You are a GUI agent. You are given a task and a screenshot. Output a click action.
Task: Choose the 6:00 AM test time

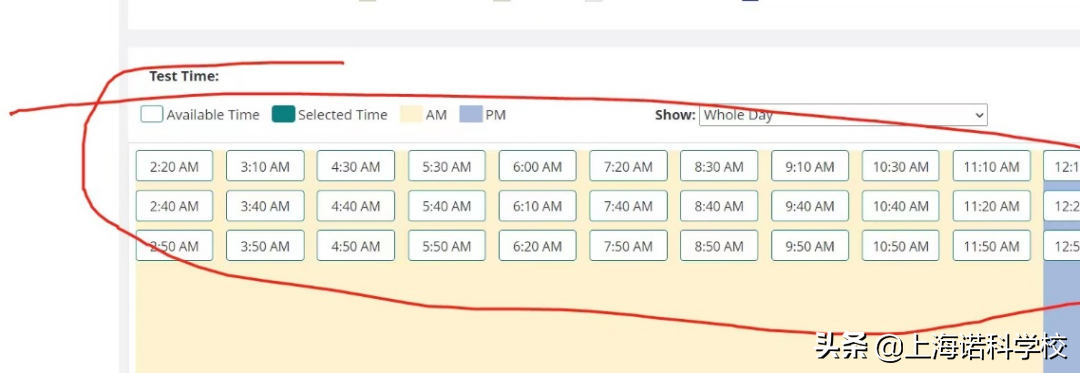click(538, 166)
